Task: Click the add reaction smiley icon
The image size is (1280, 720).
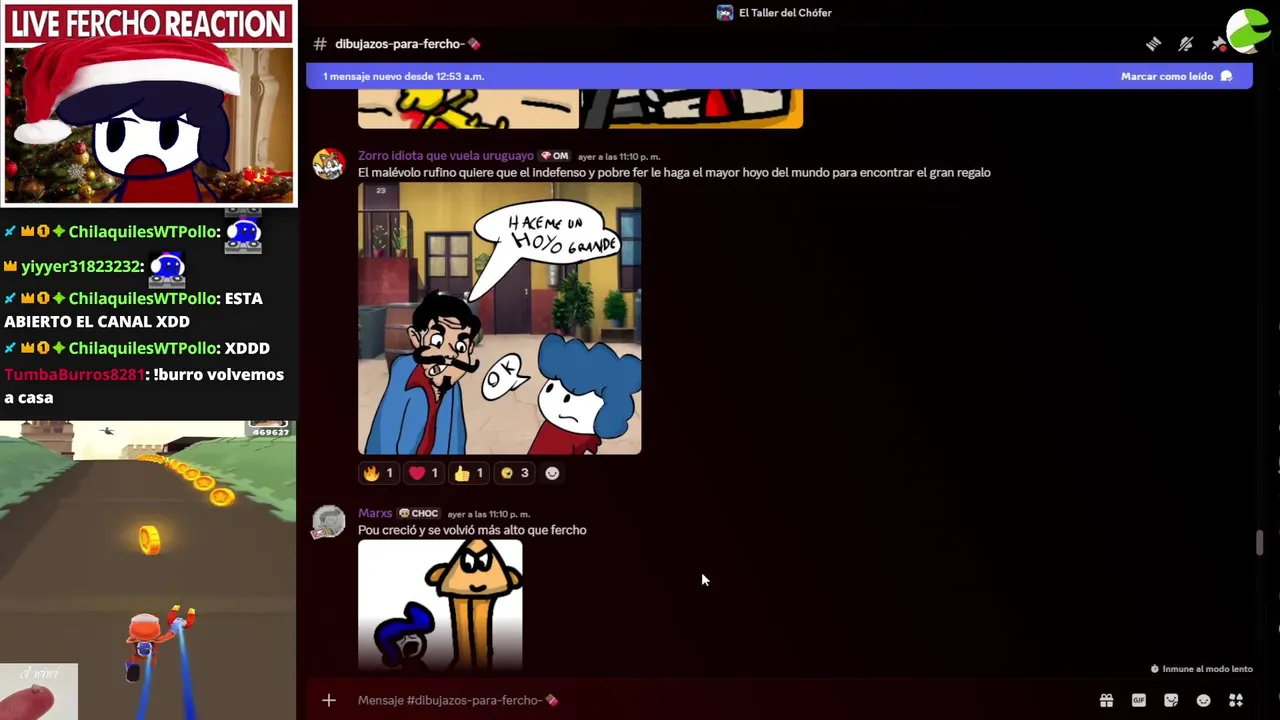Action: 552,473
